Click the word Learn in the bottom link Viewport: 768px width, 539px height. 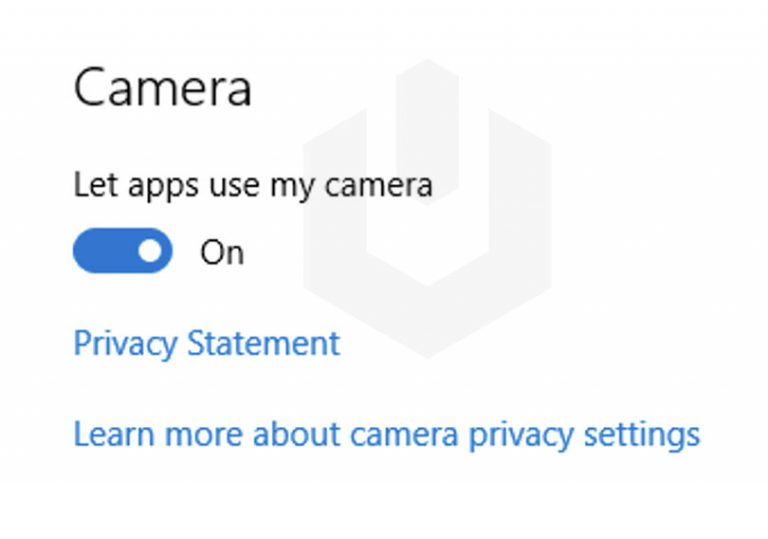click(114, 434)
